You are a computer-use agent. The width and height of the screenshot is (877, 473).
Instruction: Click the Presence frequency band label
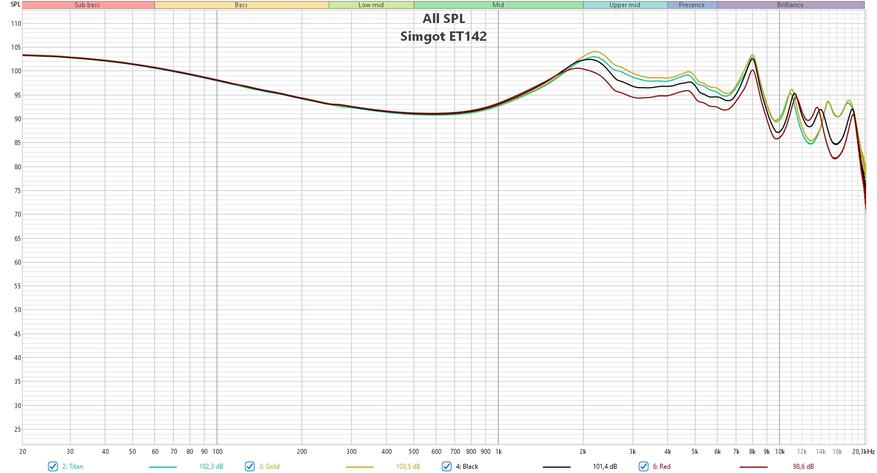point(692,5)
